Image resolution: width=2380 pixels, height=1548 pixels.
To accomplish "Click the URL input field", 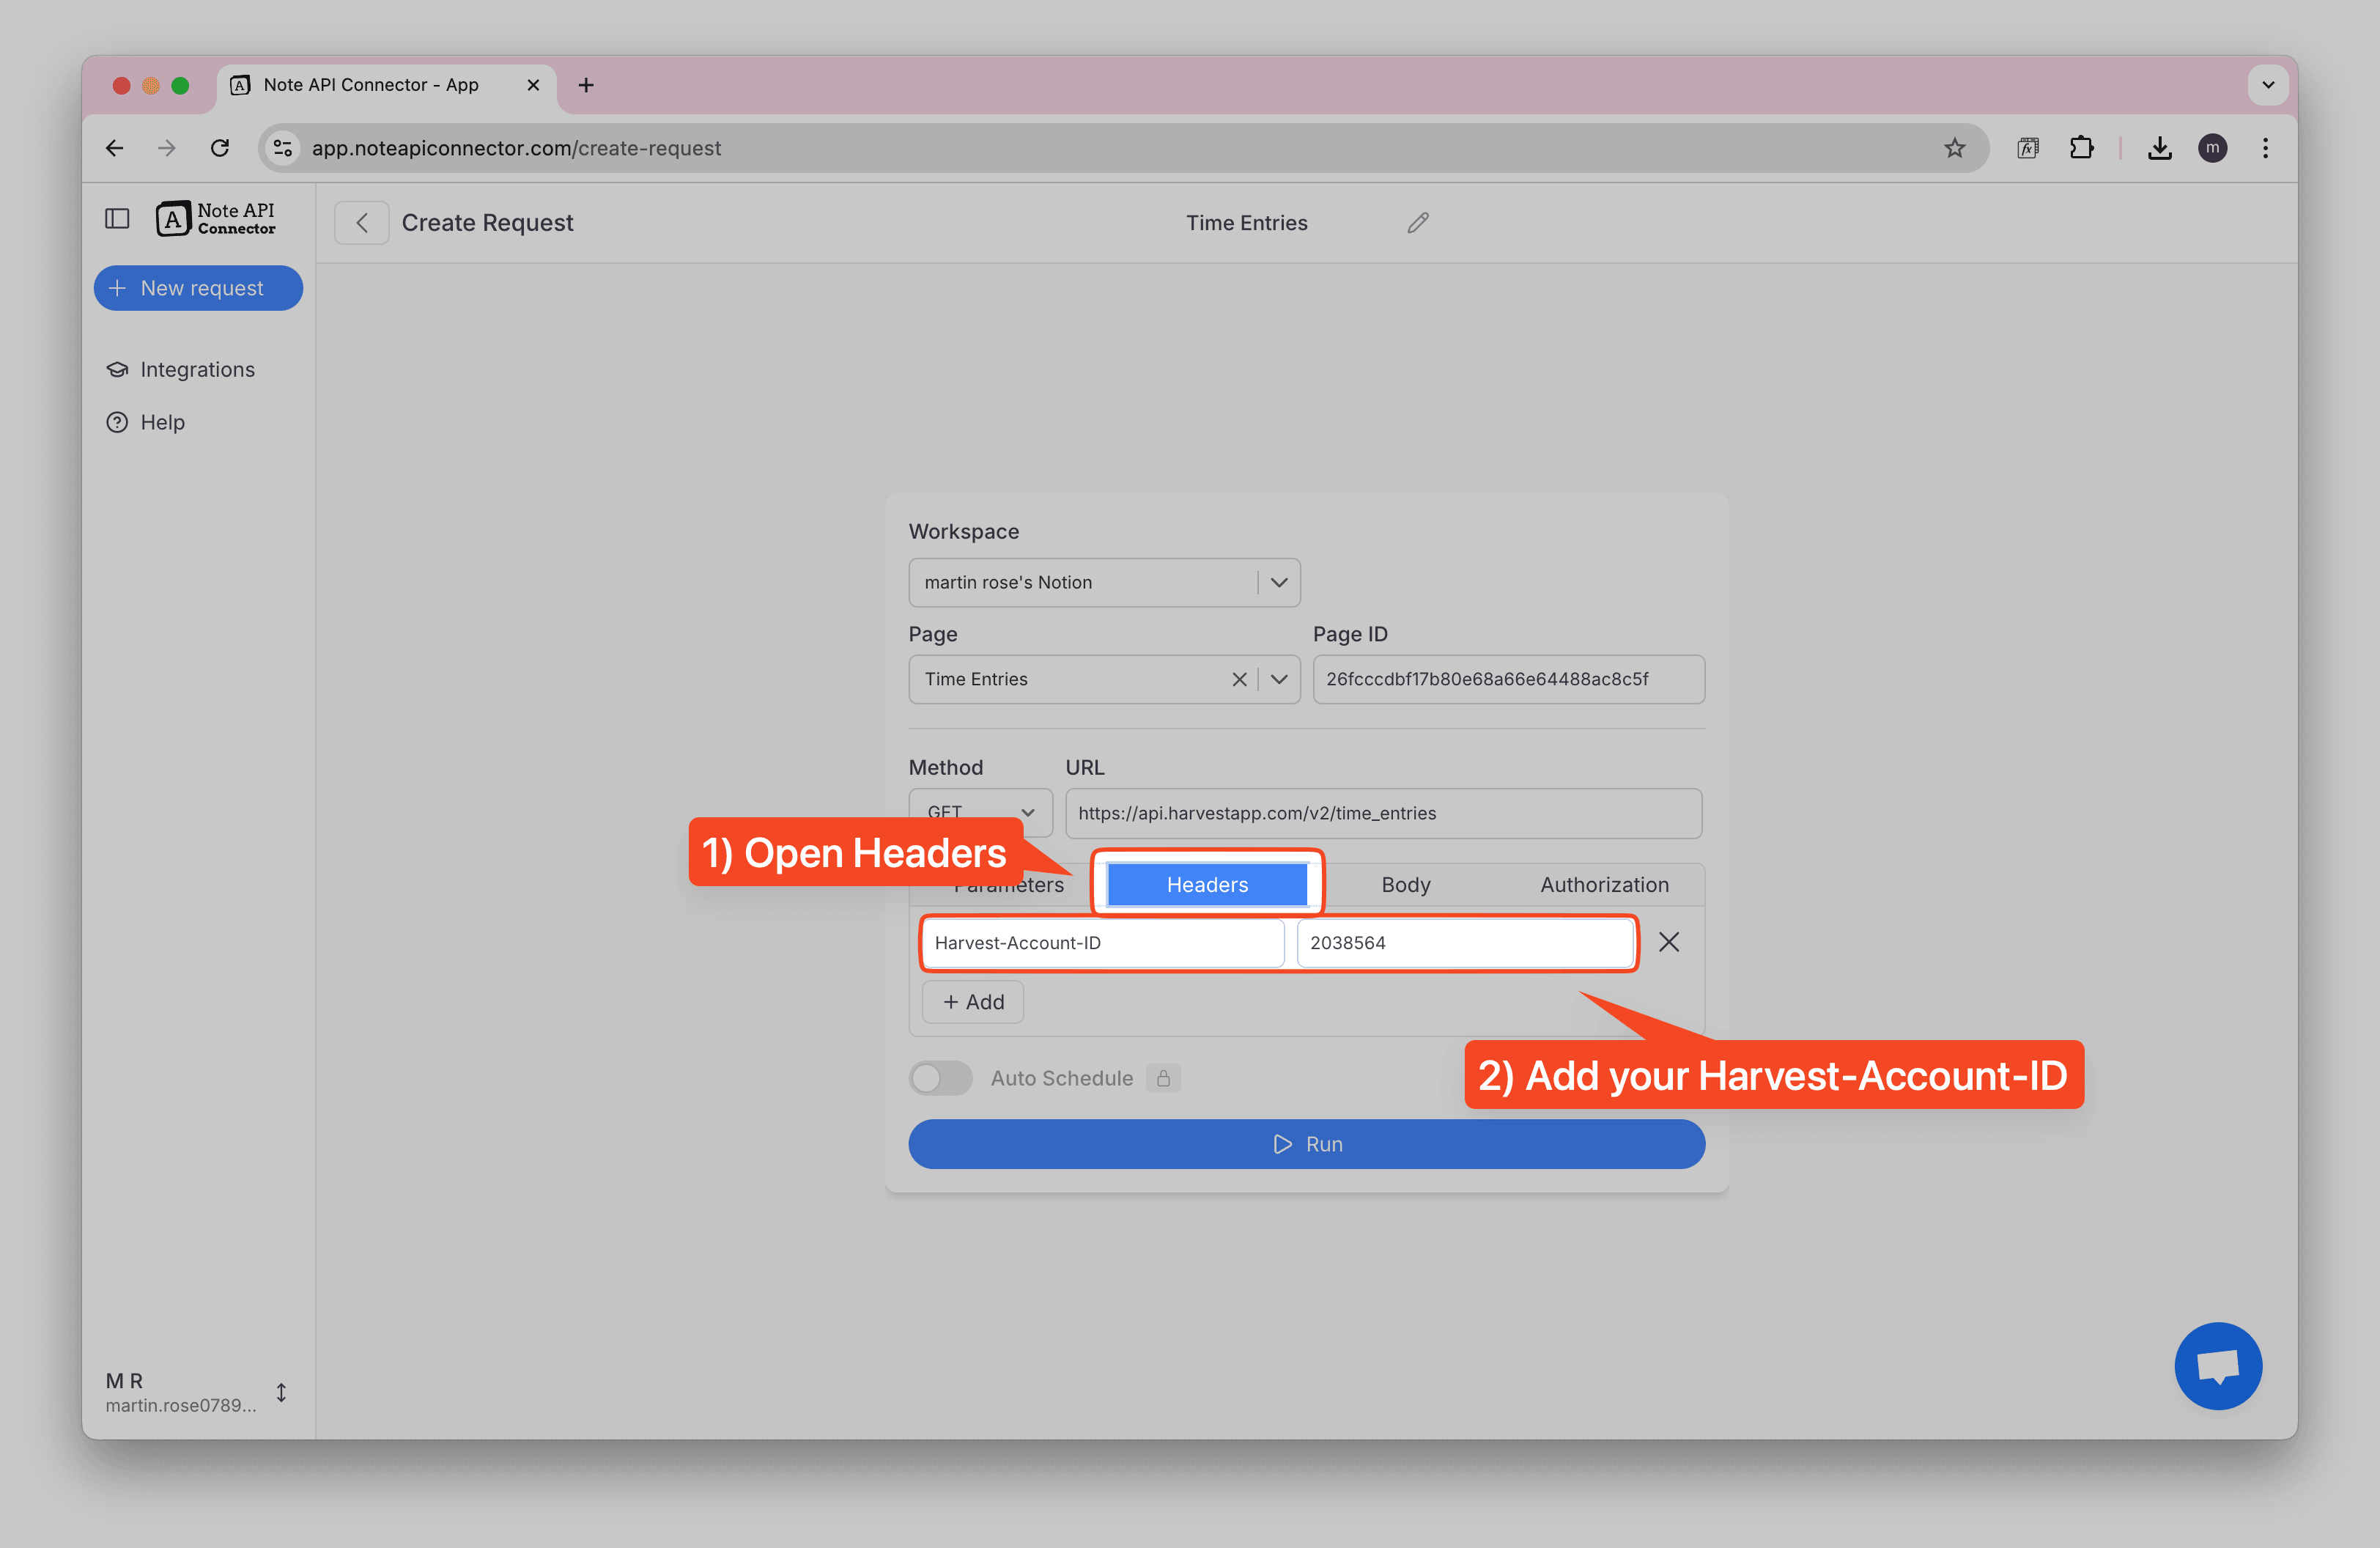I will 1383,813.
